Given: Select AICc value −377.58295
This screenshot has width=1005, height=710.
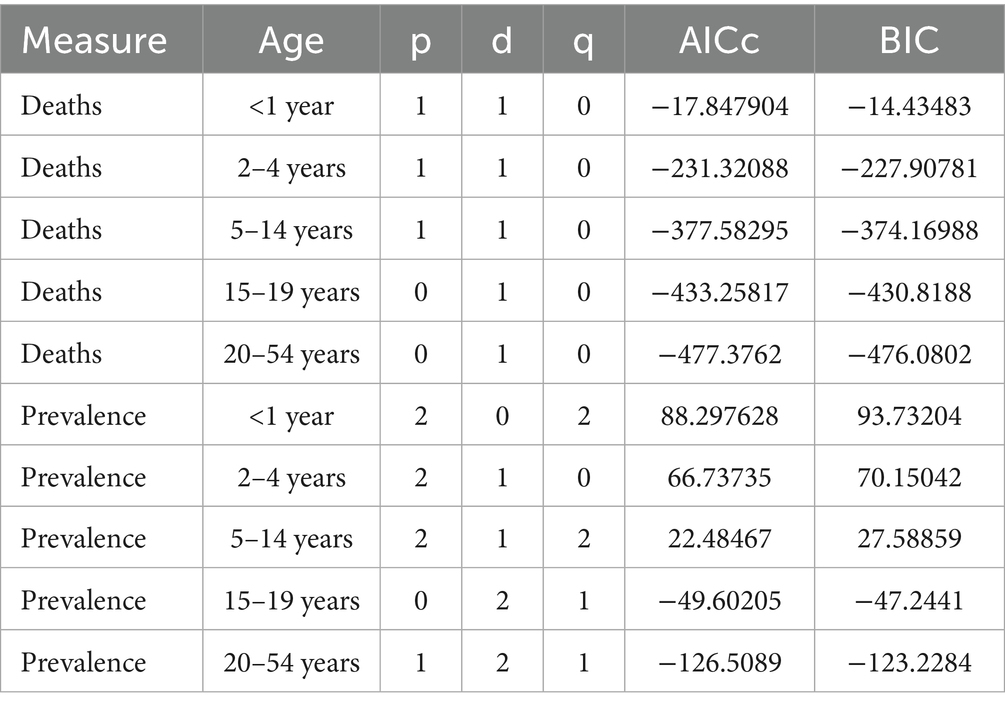Looking at the screenshot, I should tap(719, 230).
